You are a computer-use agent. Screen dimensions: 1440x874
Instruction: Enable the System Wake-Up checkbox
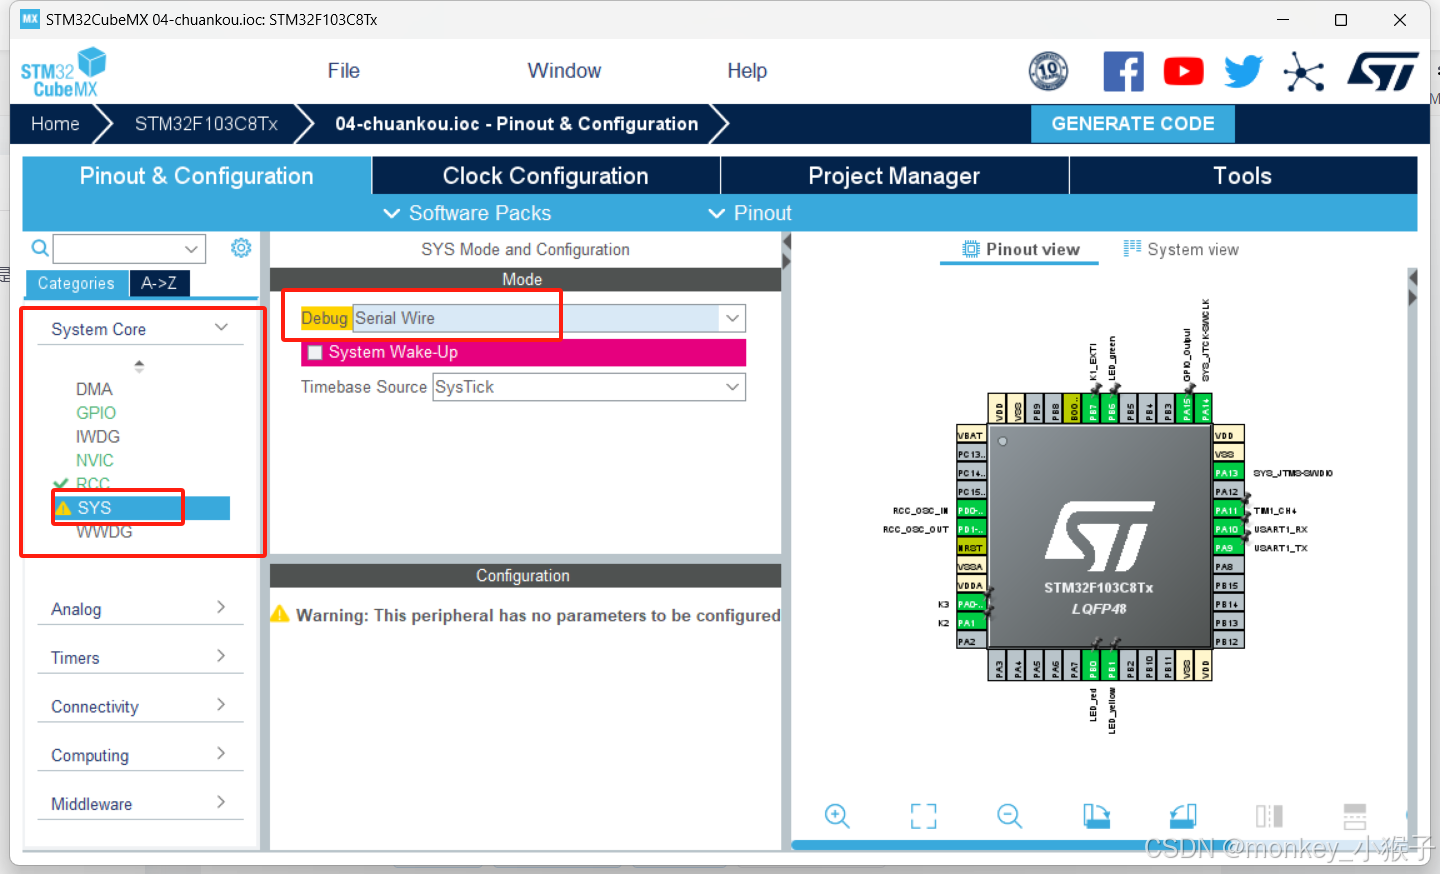pyautogui.click(x=315, y=352)
